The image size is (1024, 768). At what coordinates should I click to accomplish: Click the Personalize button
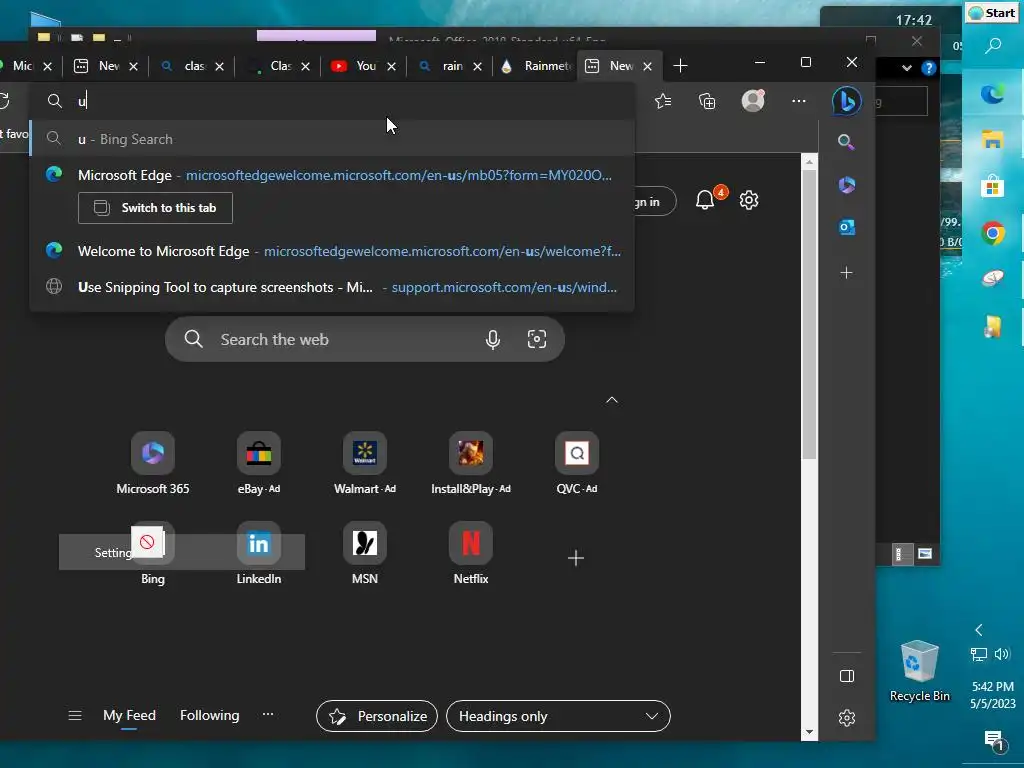point(377,716)
